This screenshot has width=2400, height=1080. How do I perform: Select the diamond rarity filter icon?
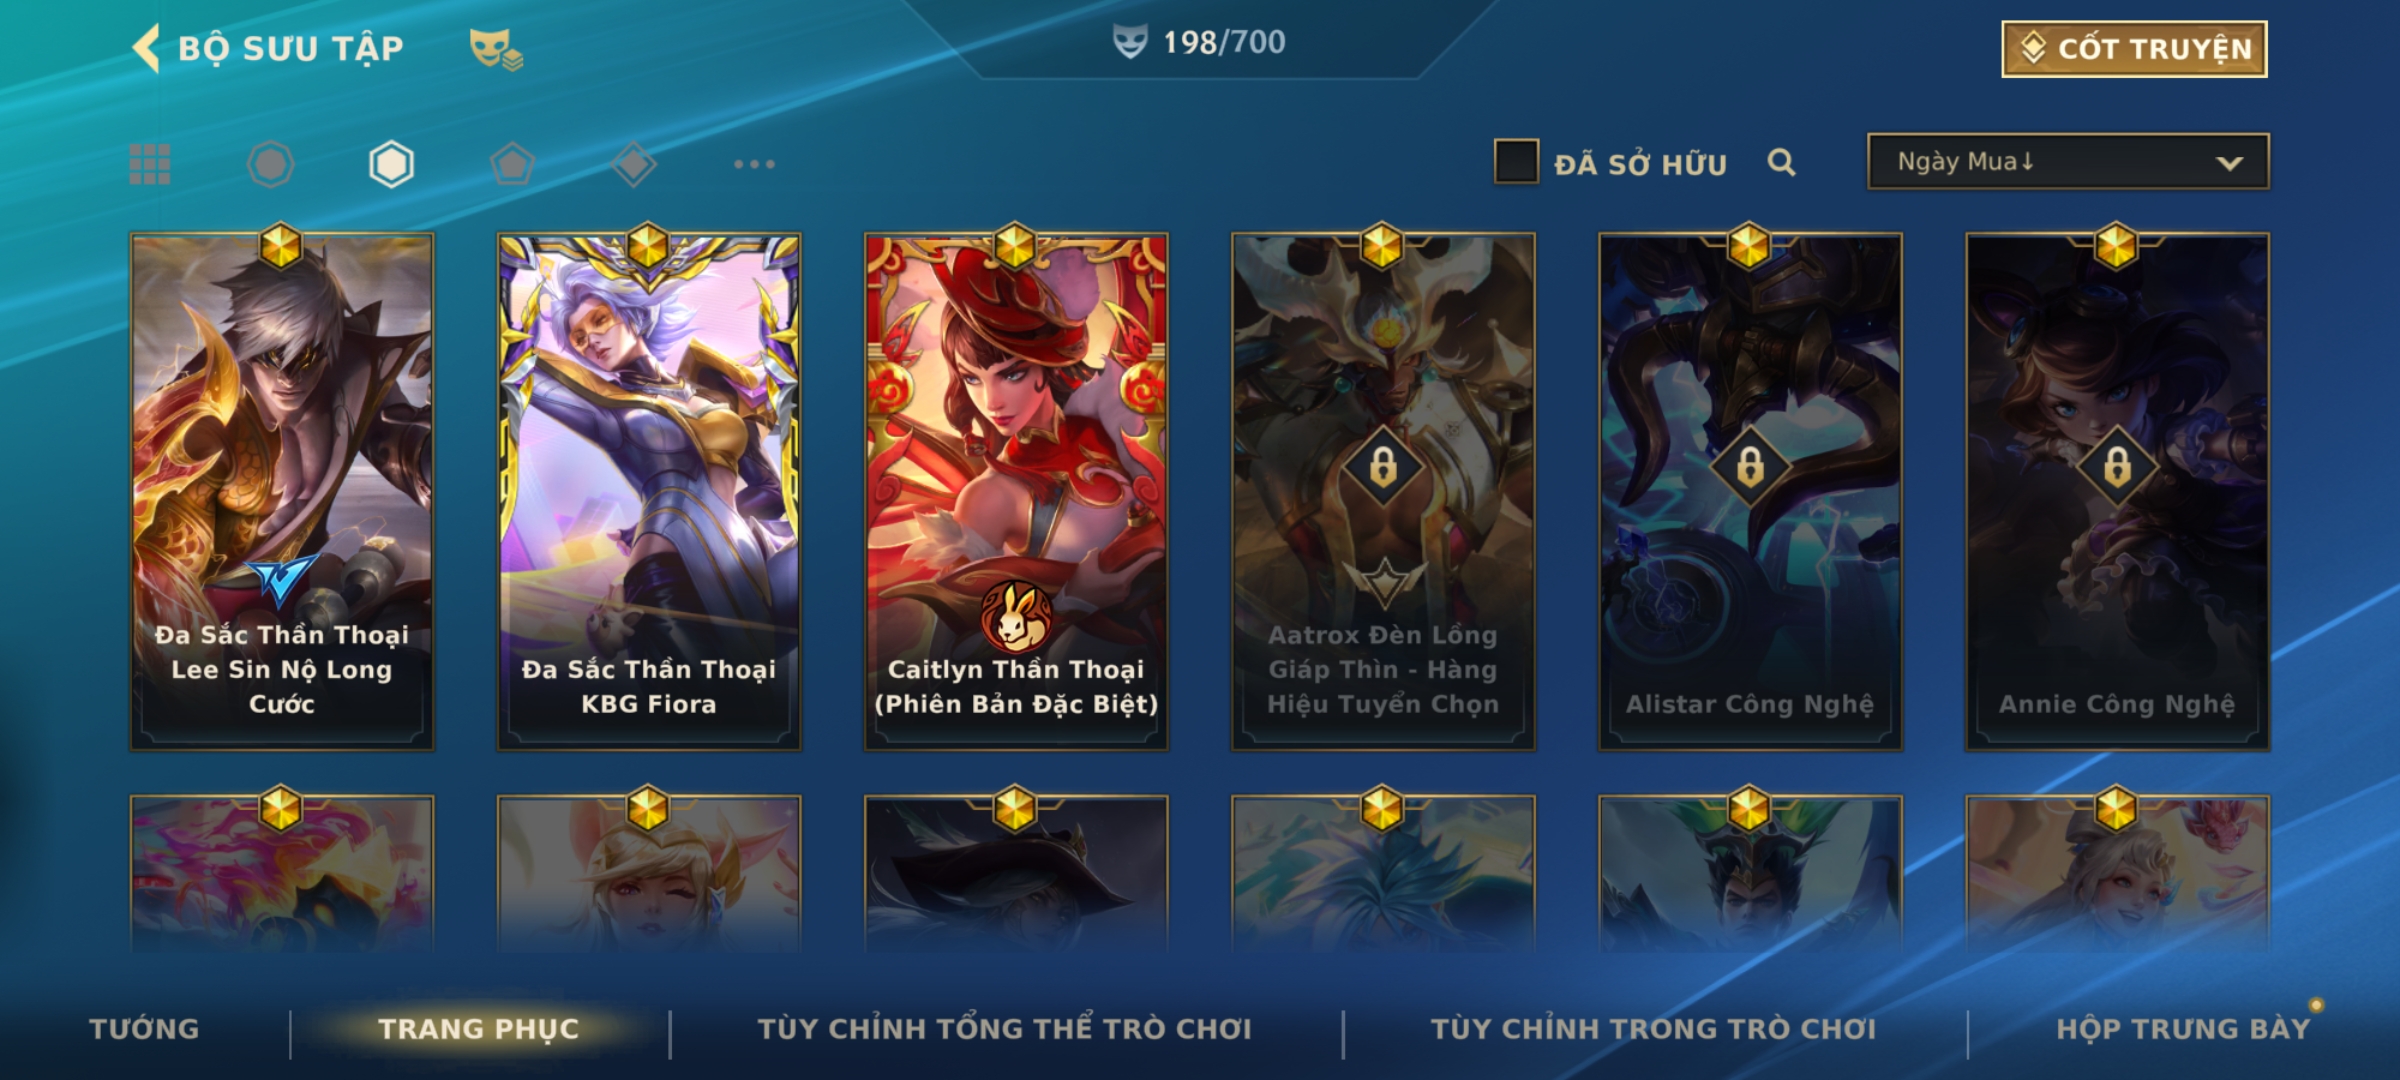[634, 164]
